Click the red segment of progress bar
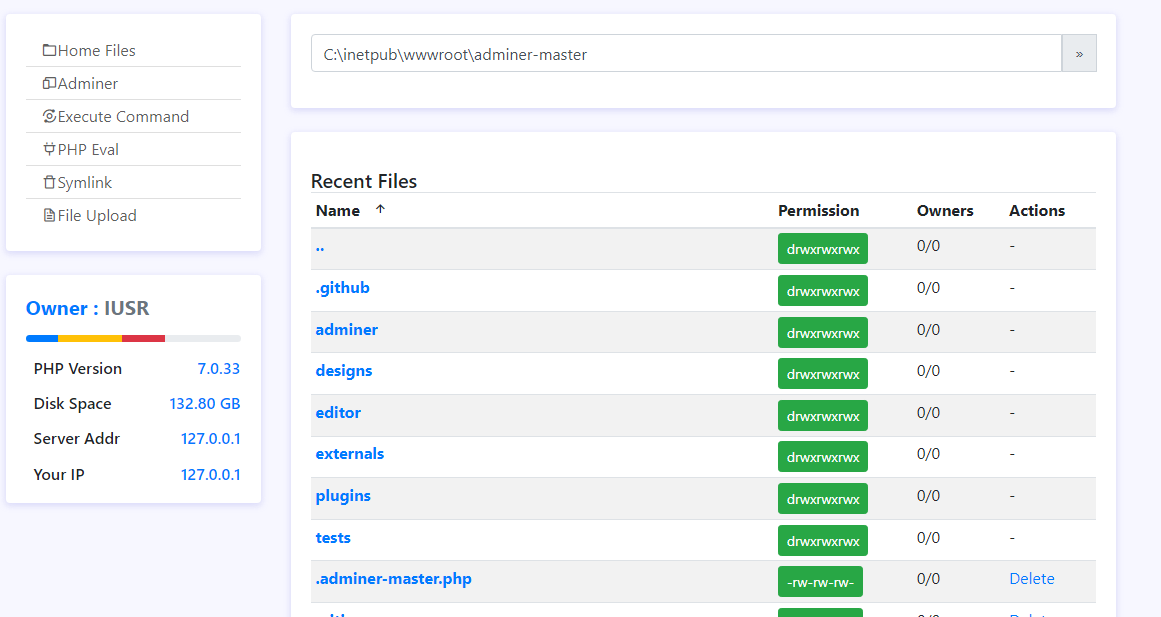The image size is (1161, 617). tap(144, 338)
